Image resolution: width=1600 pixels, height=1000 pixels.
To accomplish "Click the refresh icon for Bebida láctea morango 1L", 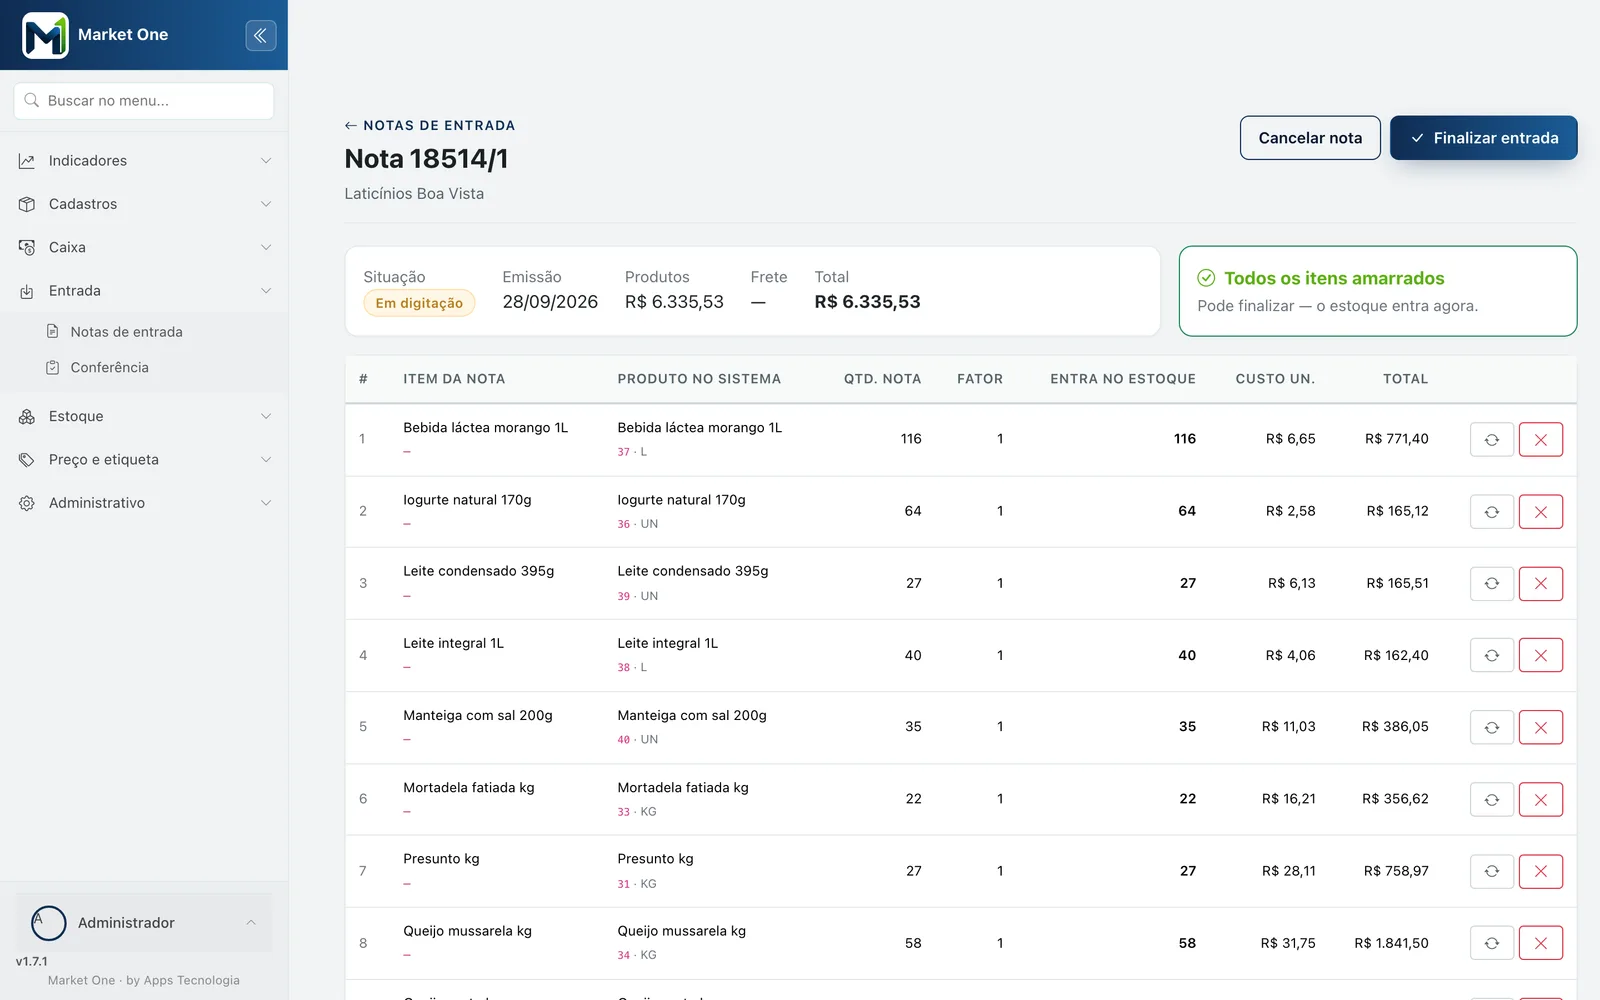I will [x=1491, y=439].
